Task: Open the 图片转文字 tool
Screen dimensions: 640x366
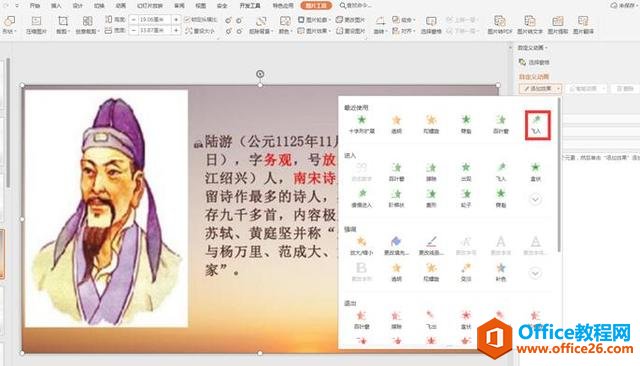Action: (529, 25)
